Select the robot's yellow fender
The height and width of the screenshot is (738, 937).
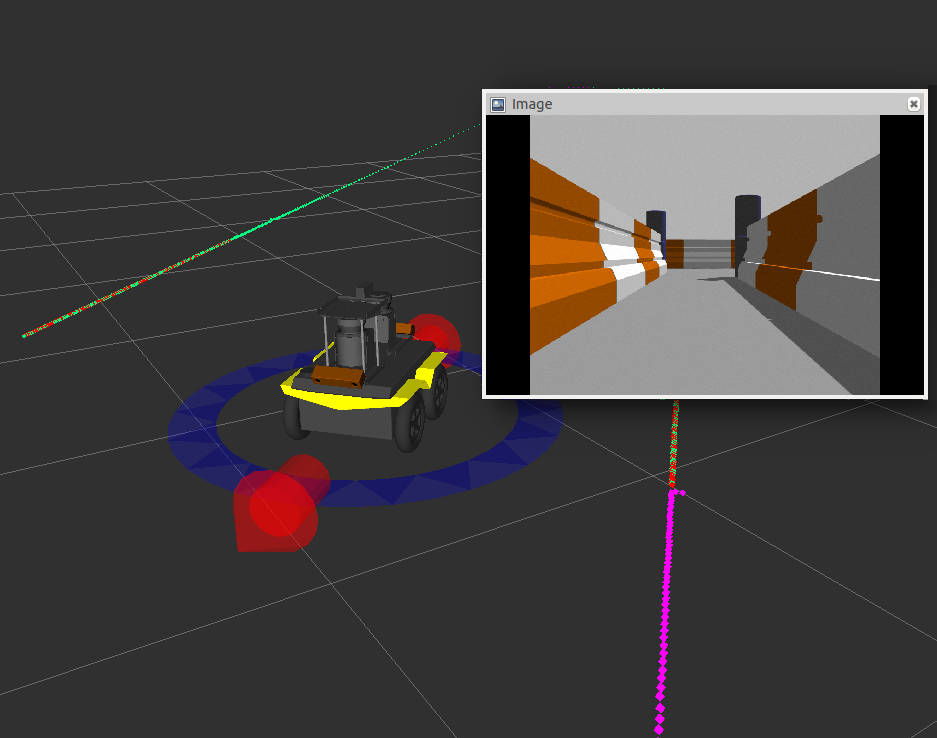pos(345,397)
